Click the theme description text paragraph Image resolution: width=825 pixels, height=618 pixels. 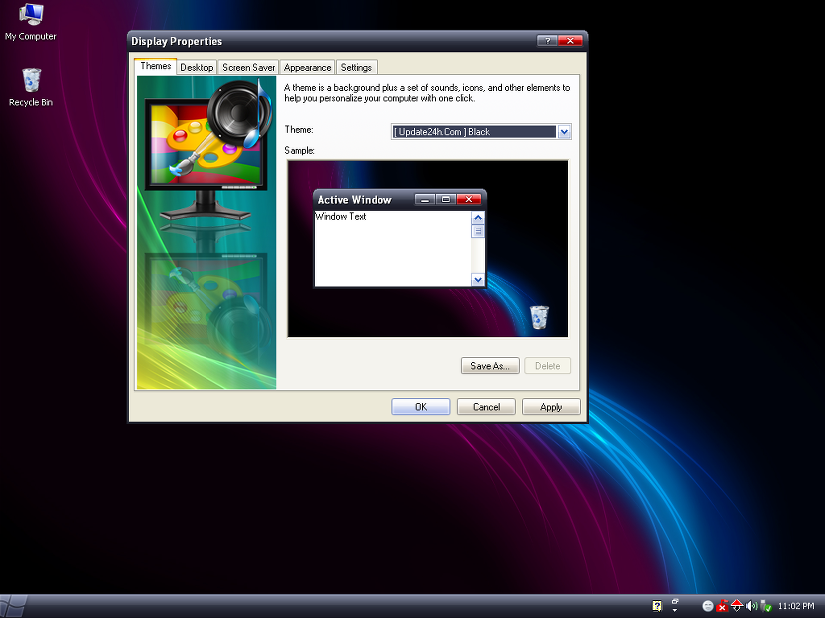(x=427, y=93)
